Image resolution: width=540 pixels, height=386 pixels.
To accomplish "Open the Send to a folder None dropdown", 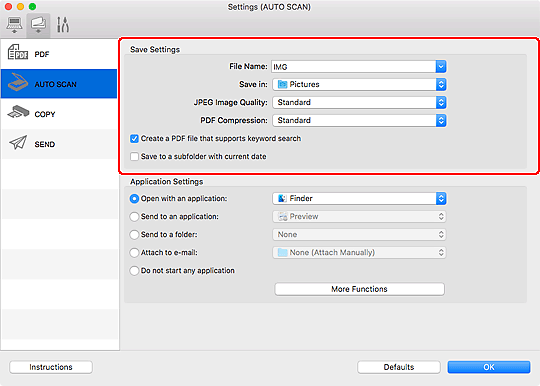I will point(359,234).
